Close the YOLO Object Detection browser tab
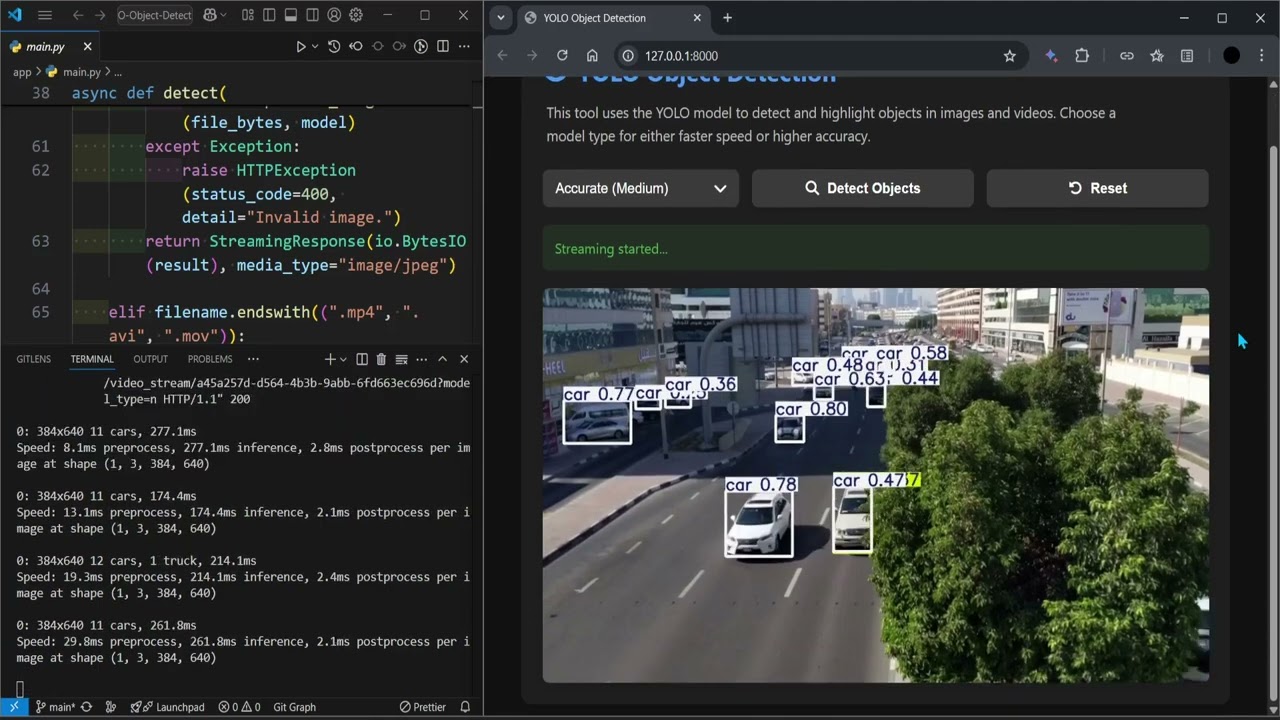This screenshot has height=720, width=1280. tap(697, 18)
